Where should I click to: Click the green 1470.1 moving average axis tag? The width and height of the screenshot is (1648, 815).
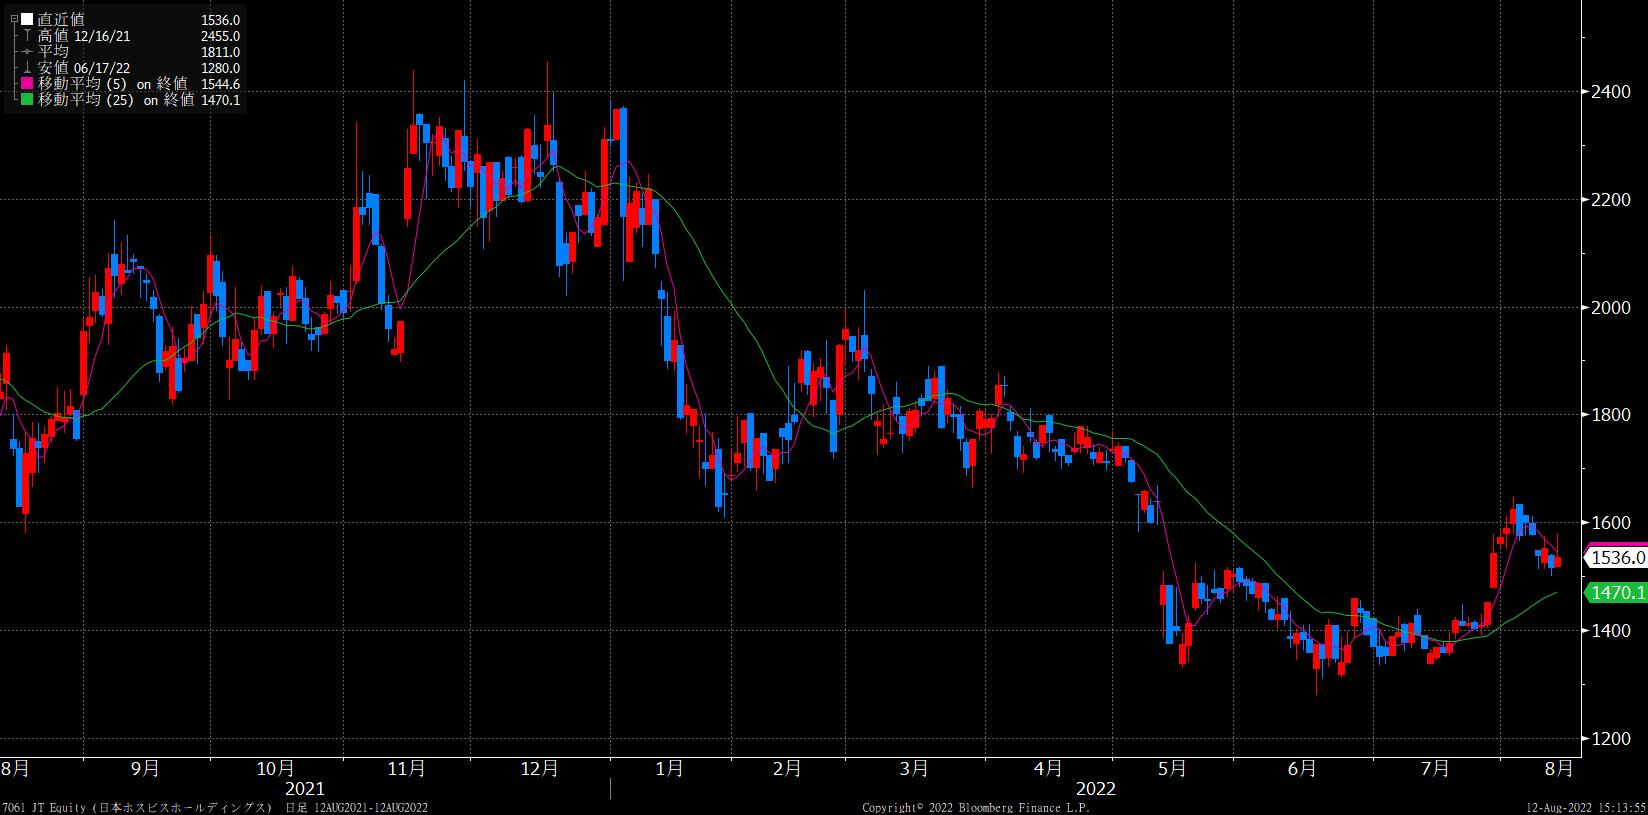pyautogui.click(x=1617, y=593)
